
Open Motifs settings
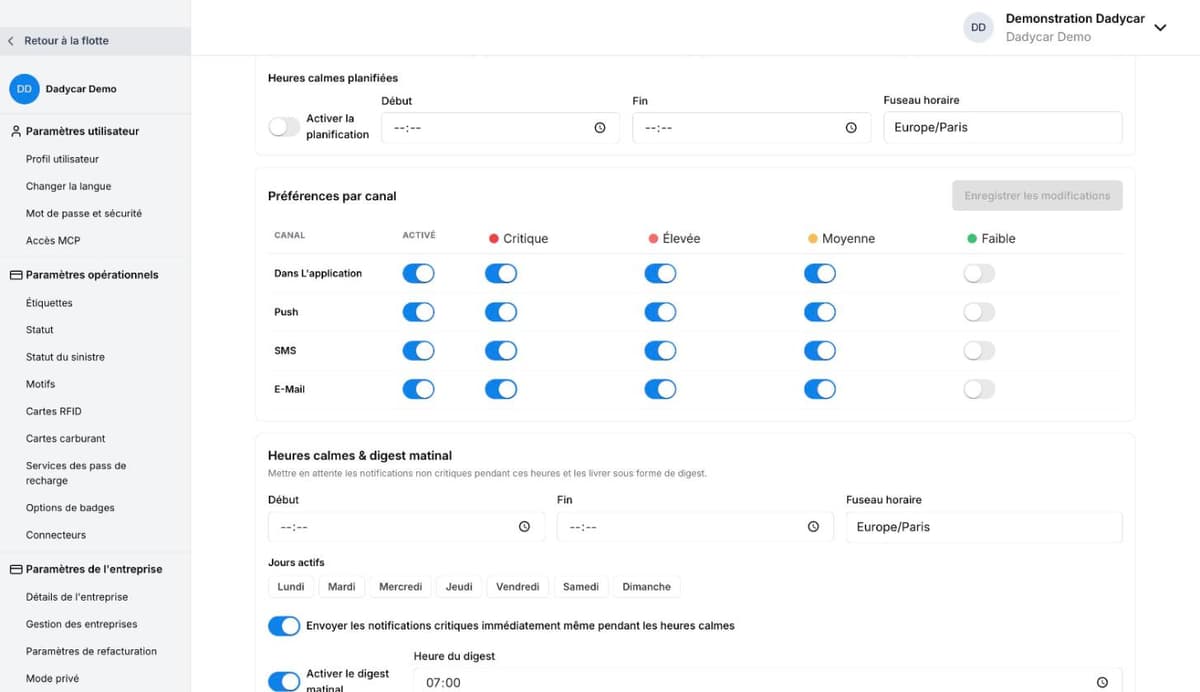pyautogui.click(x=40, y=384)
